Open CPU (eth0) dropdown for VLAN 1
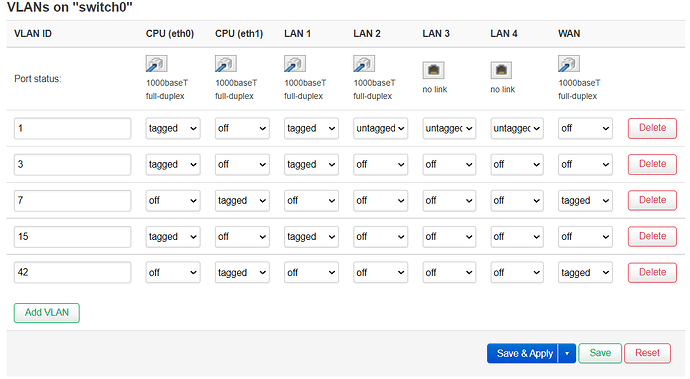 tap(173, 129)
